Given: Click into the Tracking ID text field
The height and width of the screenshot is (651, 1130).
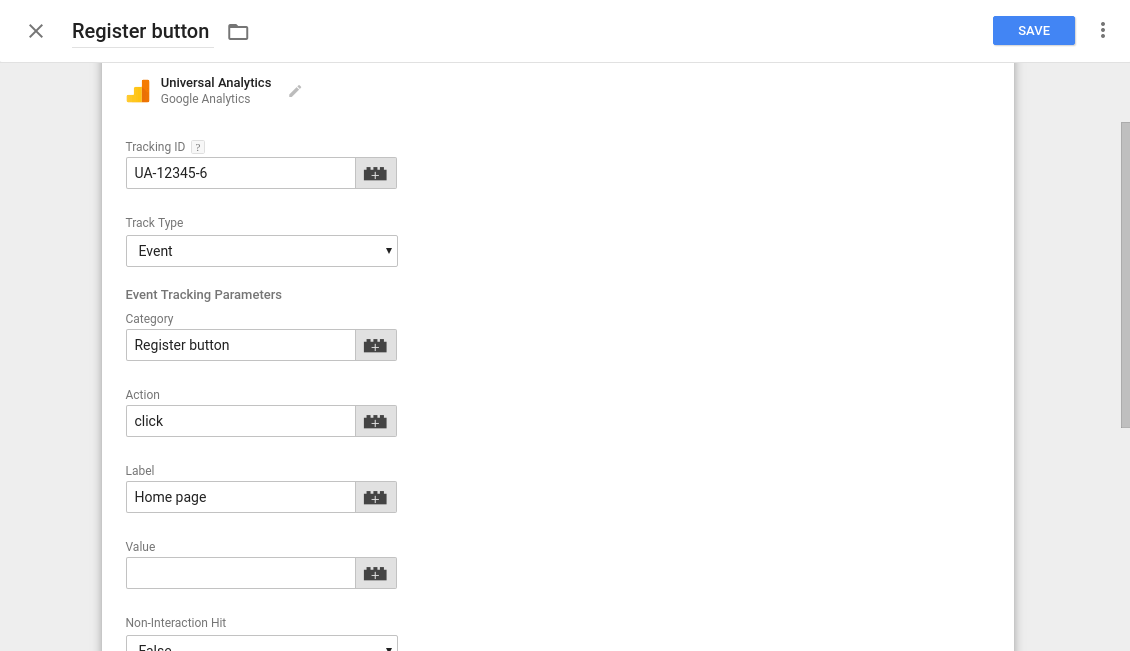Looking at the screenshot, I should [x=240, y=173].
